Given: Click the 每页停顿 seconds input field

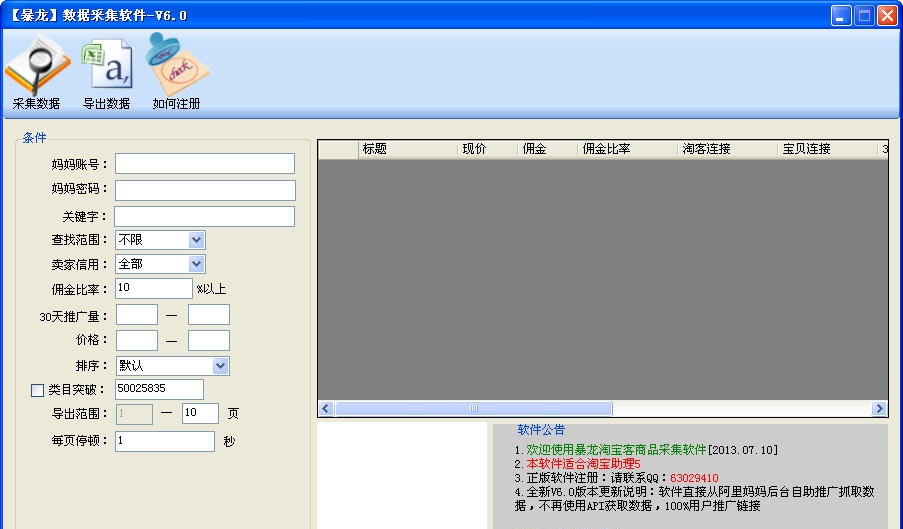Looking at the screenshot, I should pyautogui.click(x=165, y=441).
